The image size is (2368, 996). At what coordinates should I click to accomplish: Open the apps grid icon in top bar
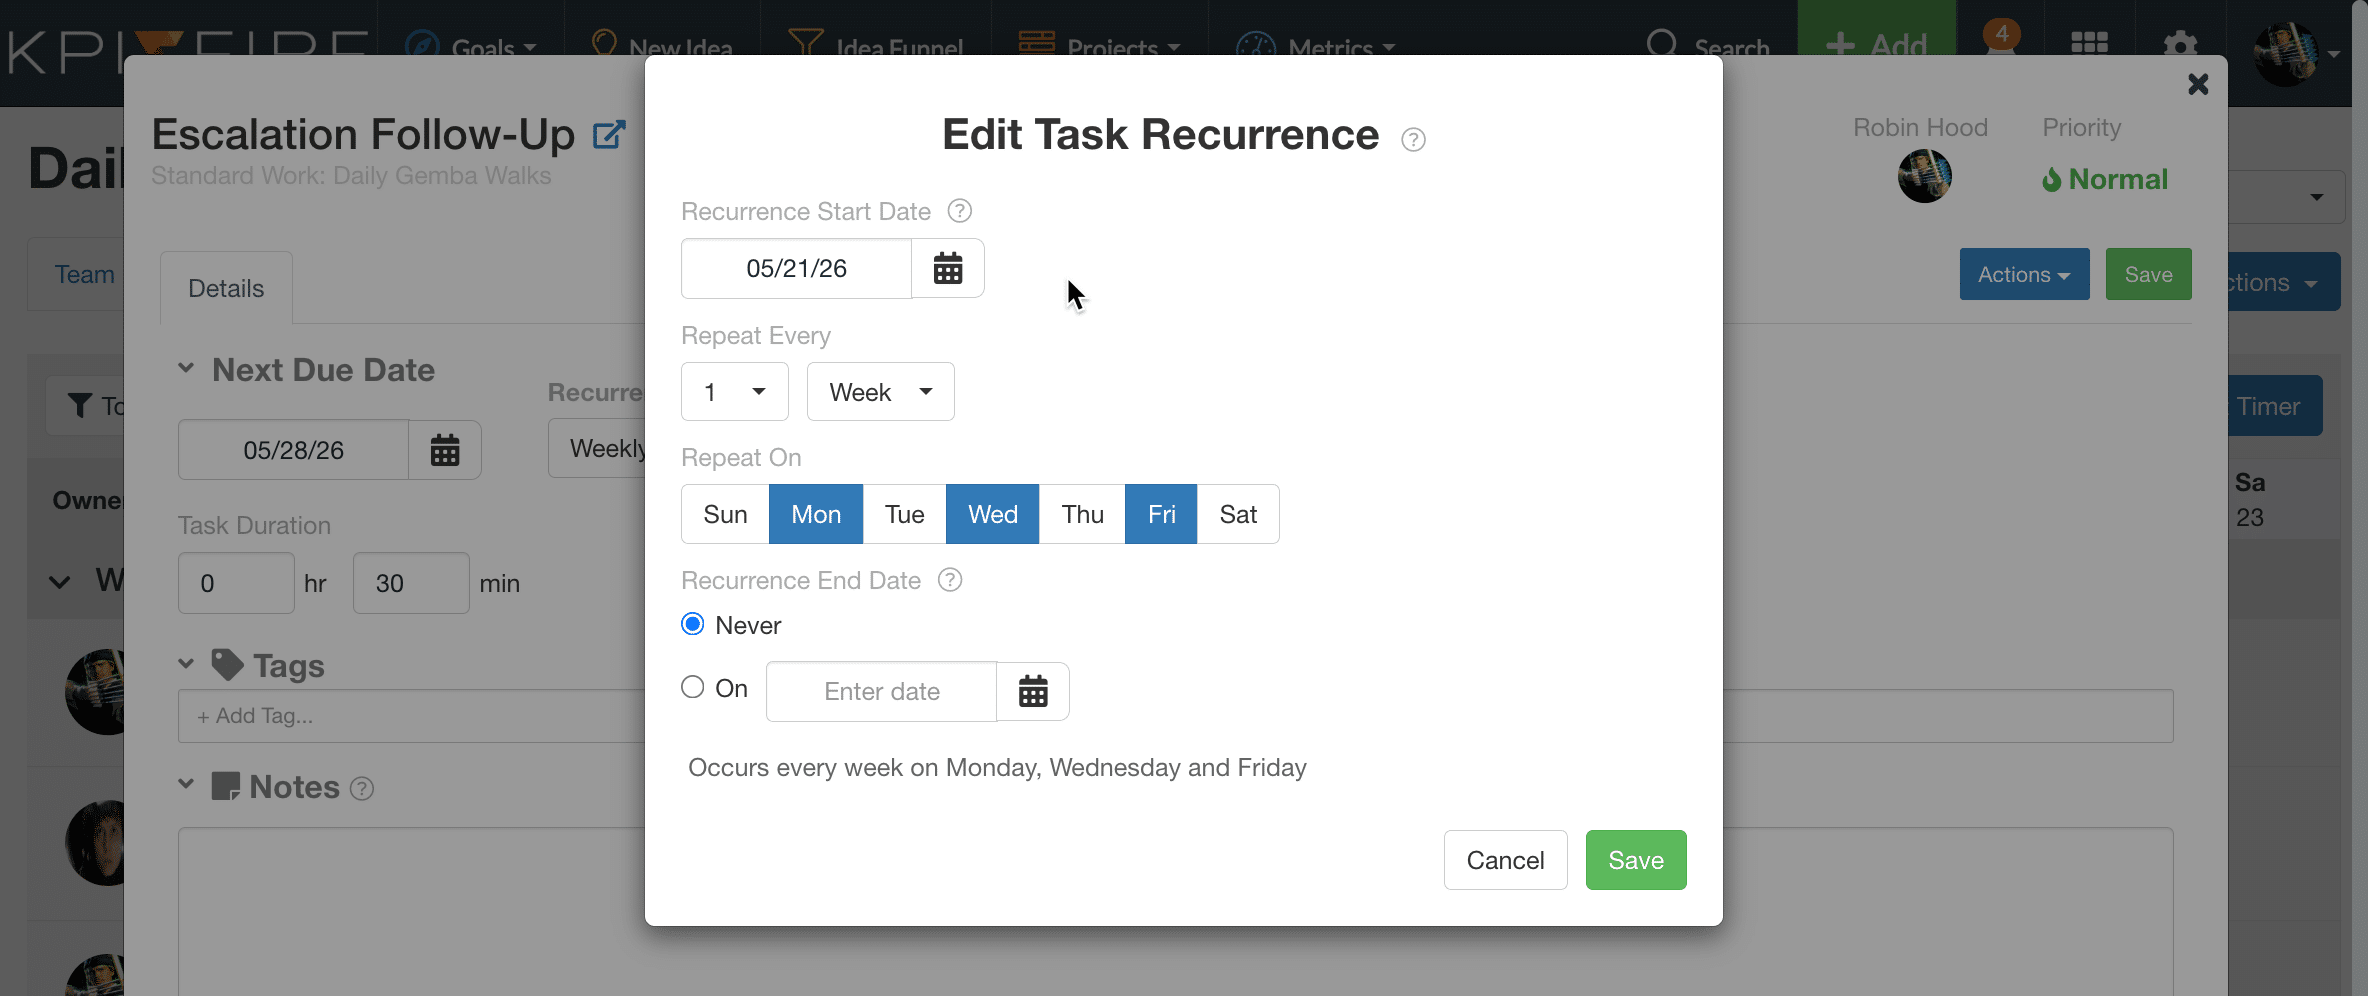tap(2089, 43)
